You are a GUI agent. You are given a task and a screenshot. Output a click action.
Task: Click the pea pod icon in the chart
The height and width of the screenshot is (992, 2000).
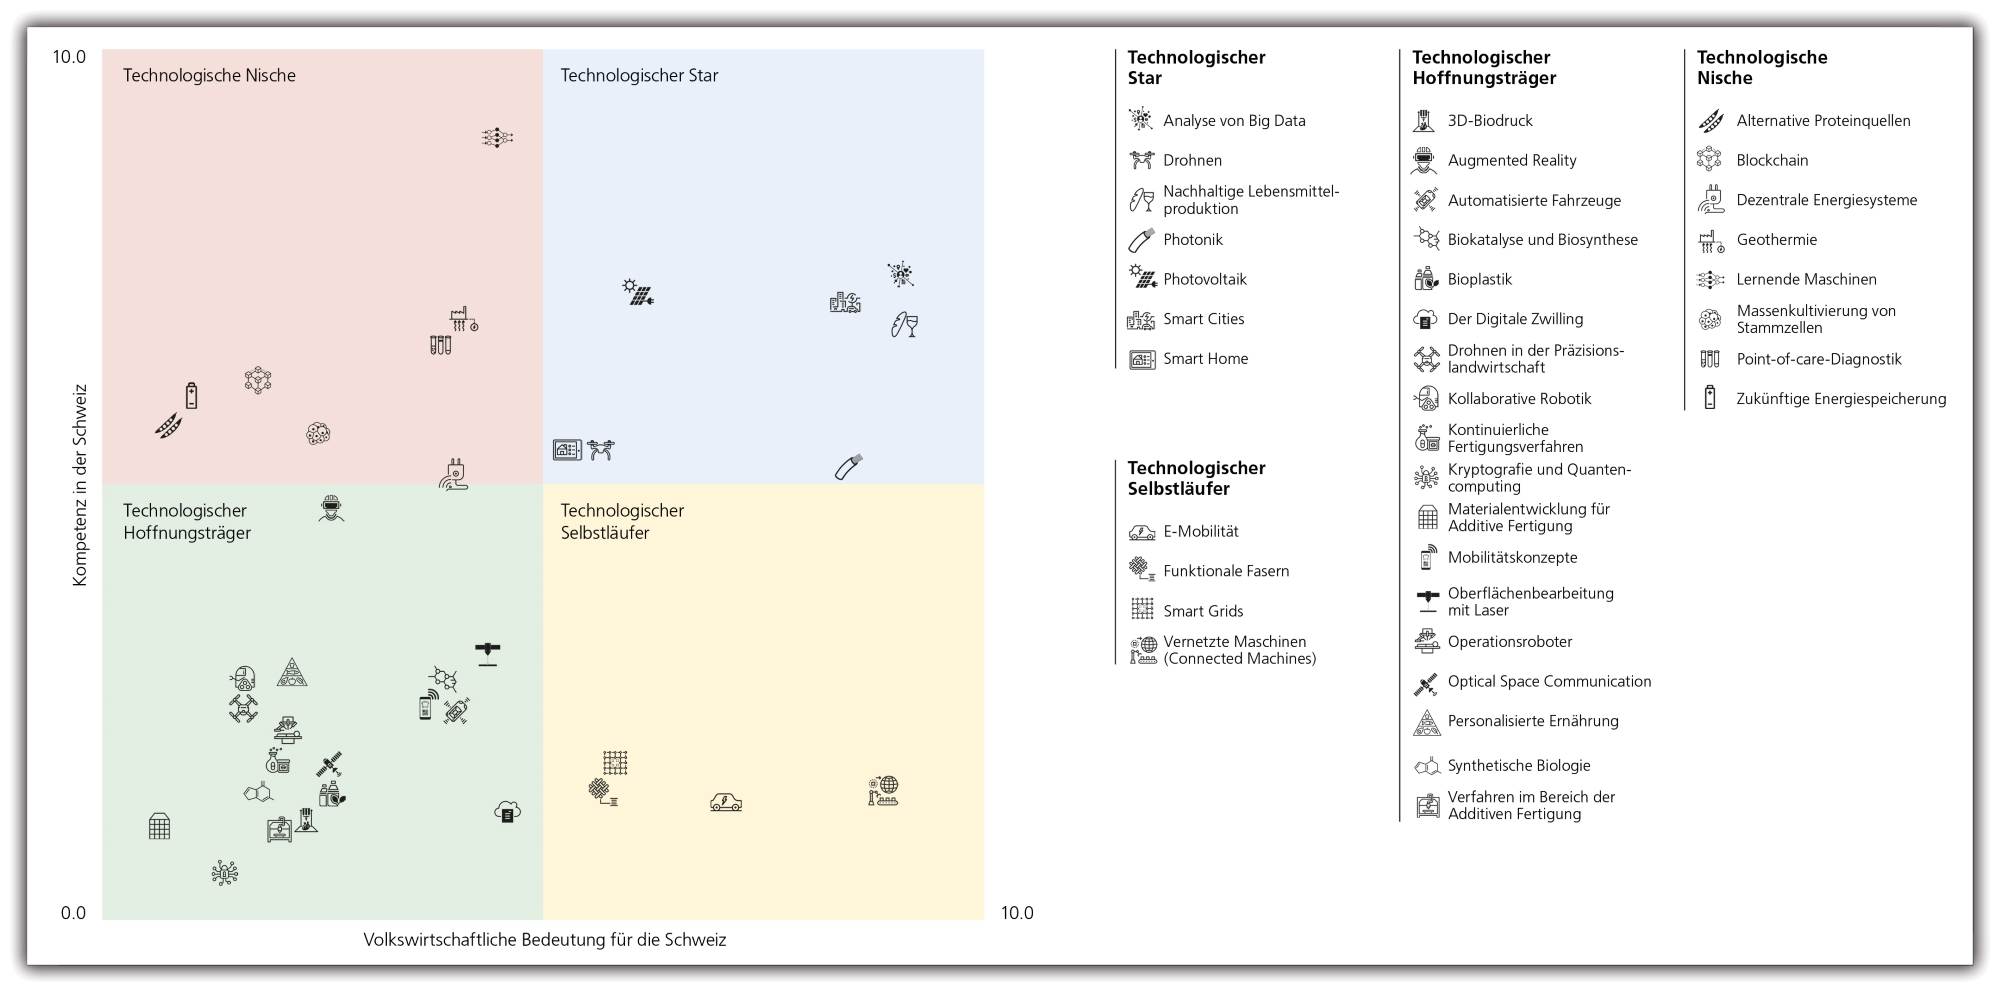click(168, 426)
